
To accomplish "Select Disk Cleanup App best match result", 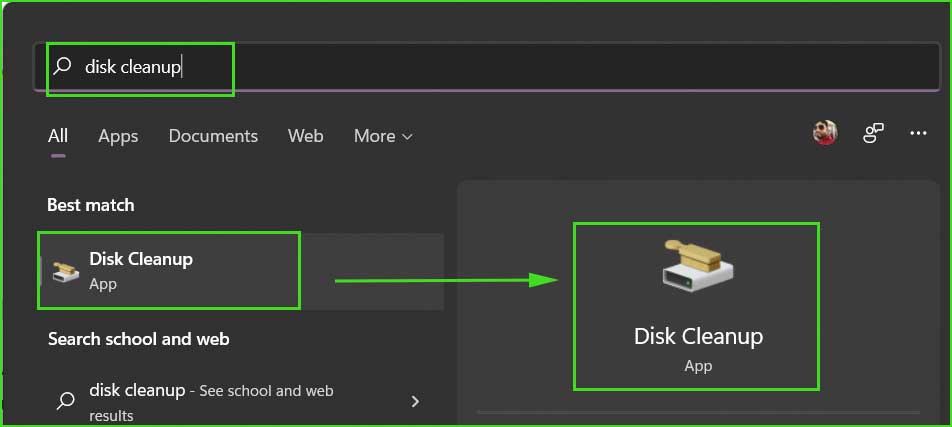I will [x=242, y=271].
